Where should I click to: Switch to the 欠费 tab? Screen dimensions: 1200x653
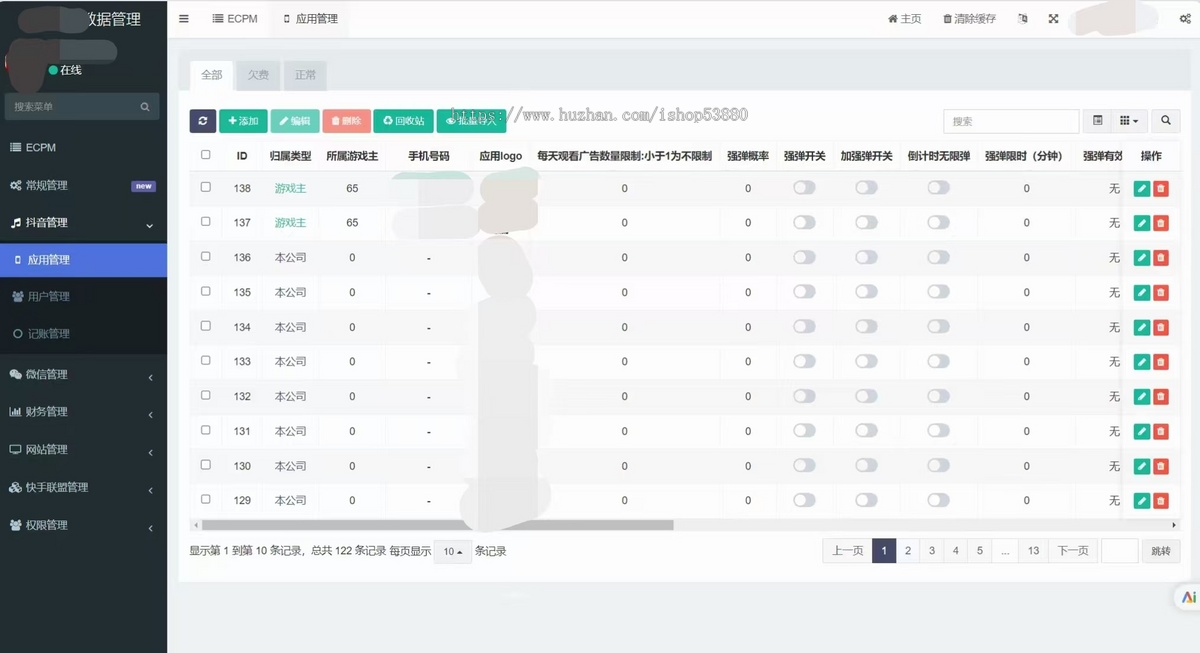(258, 75)
